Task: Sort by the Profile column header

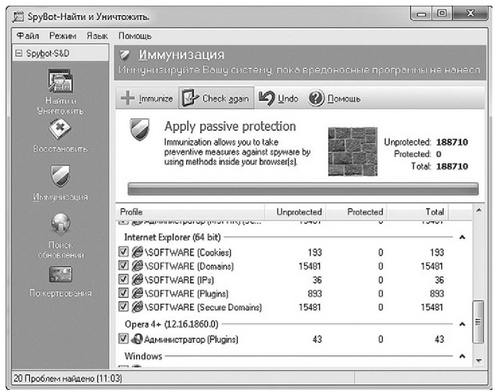Action: click(x=191, y=212)
